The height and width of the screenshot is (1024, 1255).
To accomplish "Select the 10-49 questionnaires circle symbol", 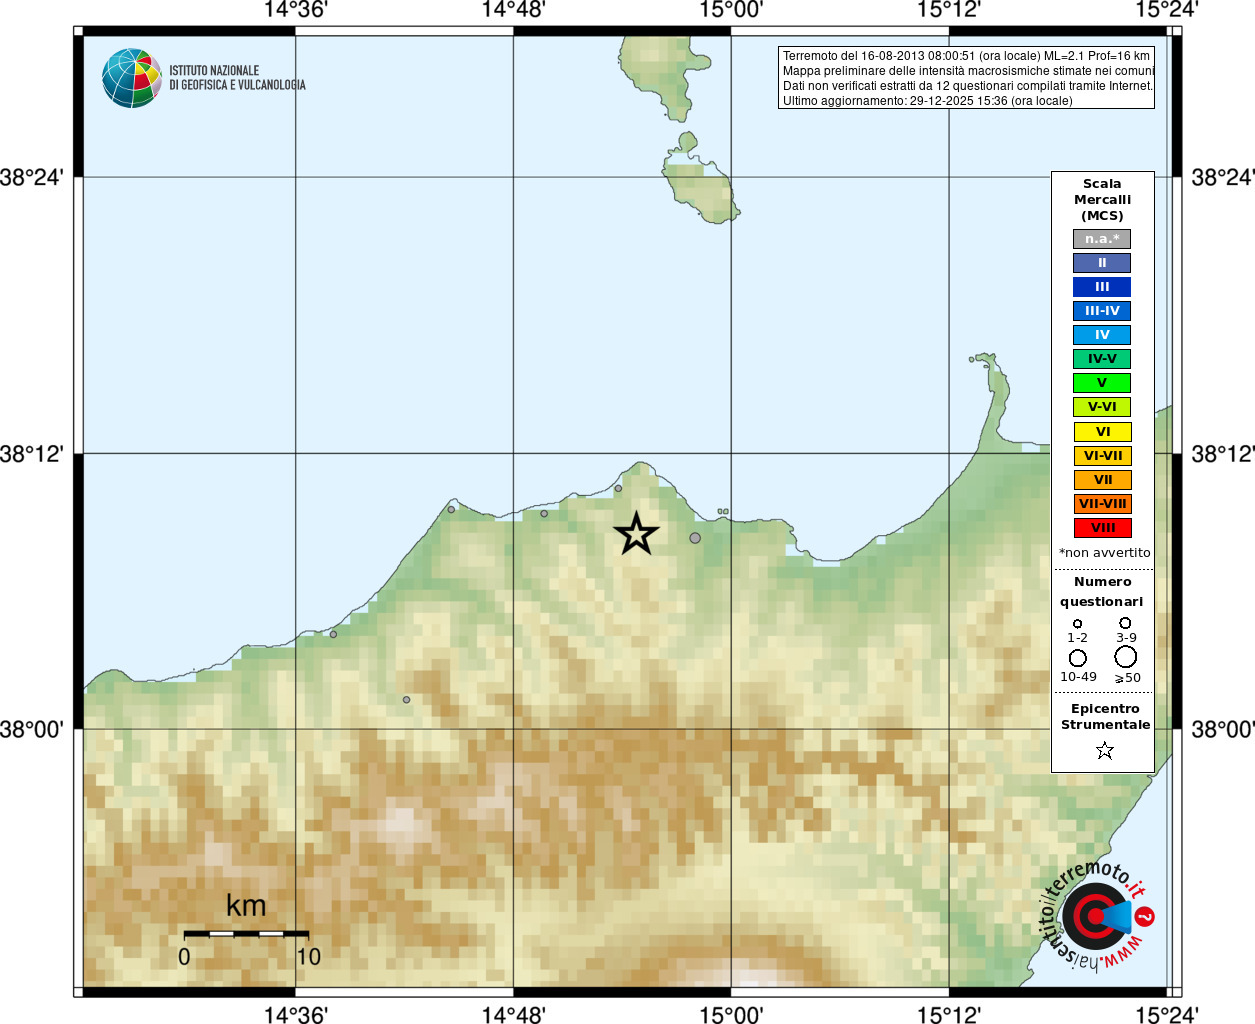I will pyautogui.click(x=1077, y=658).
